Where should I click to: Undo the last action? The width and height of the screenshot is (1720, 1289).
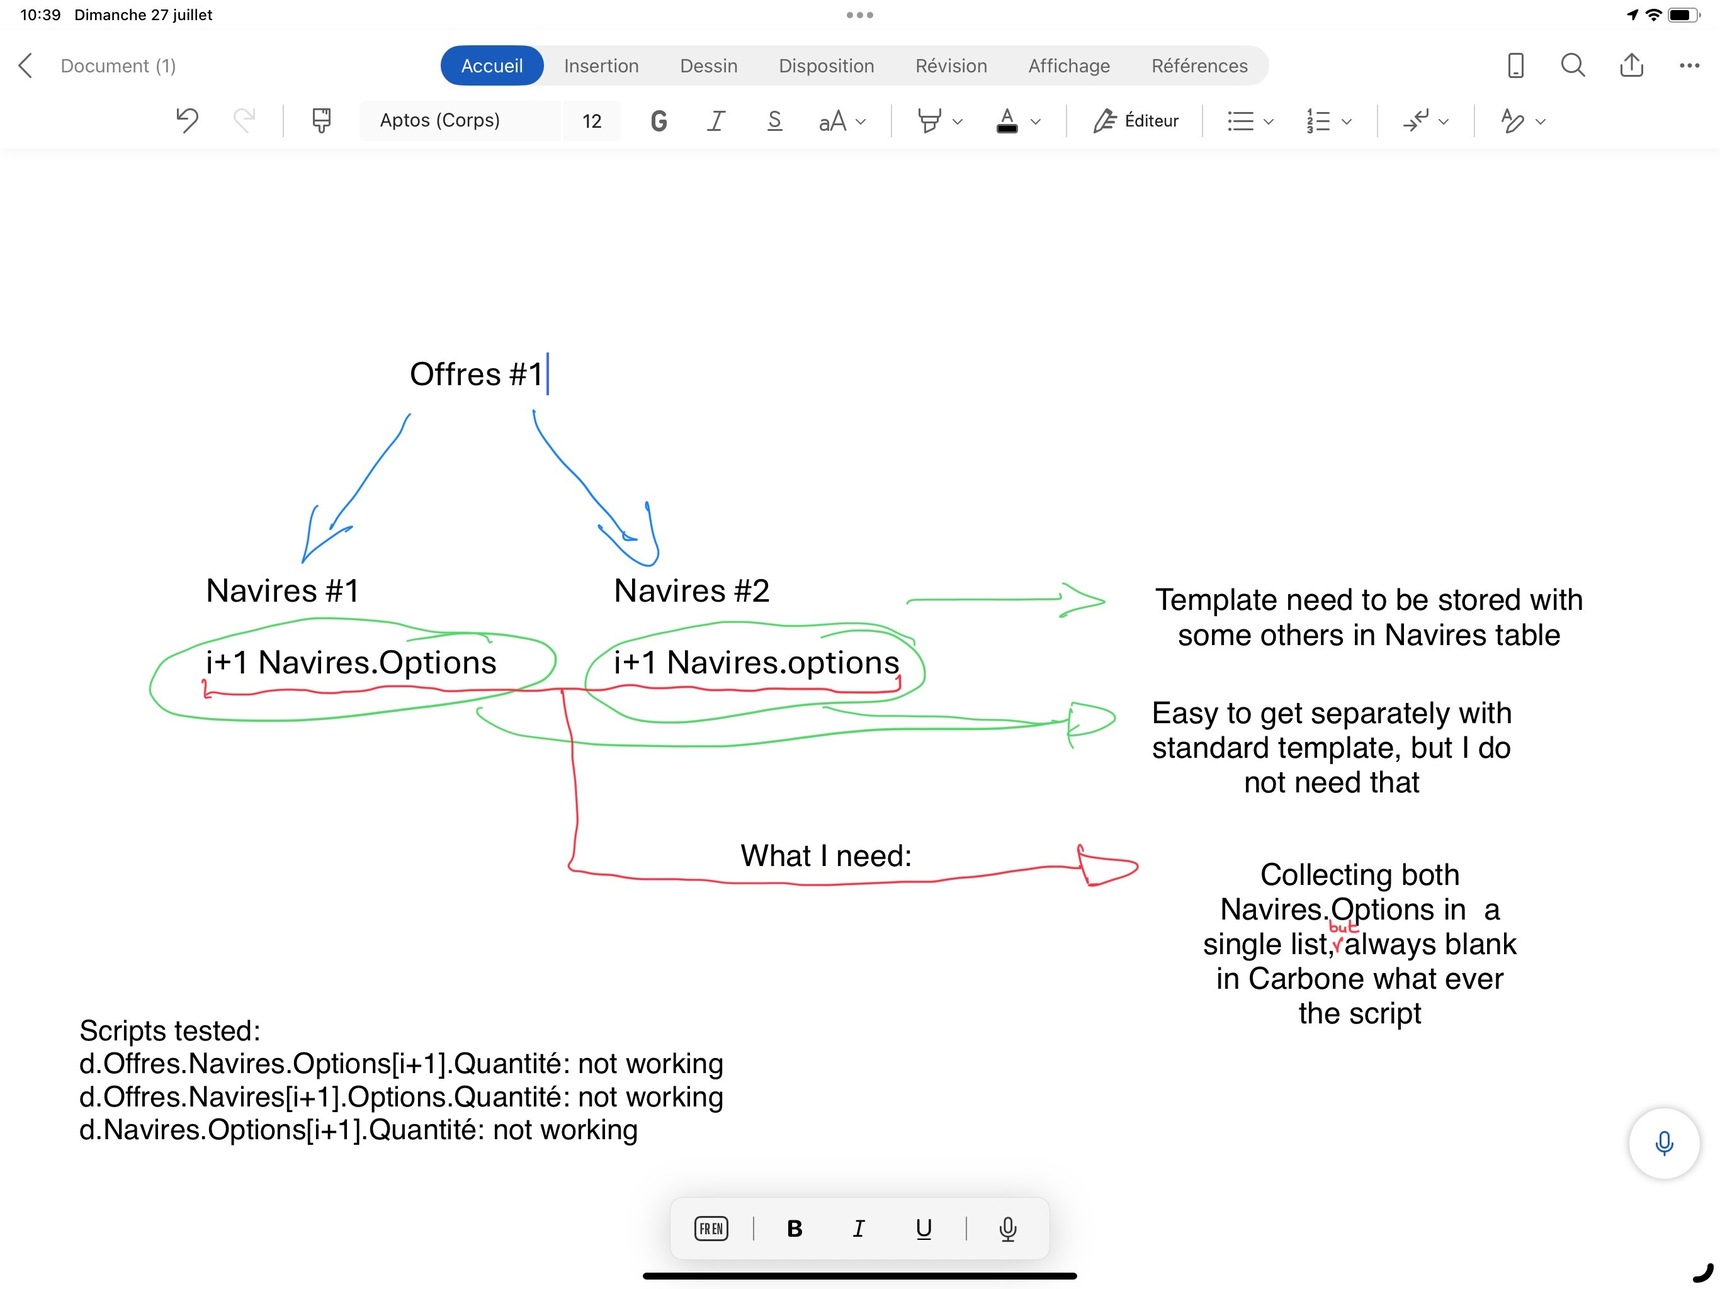(x=187, y=121)
